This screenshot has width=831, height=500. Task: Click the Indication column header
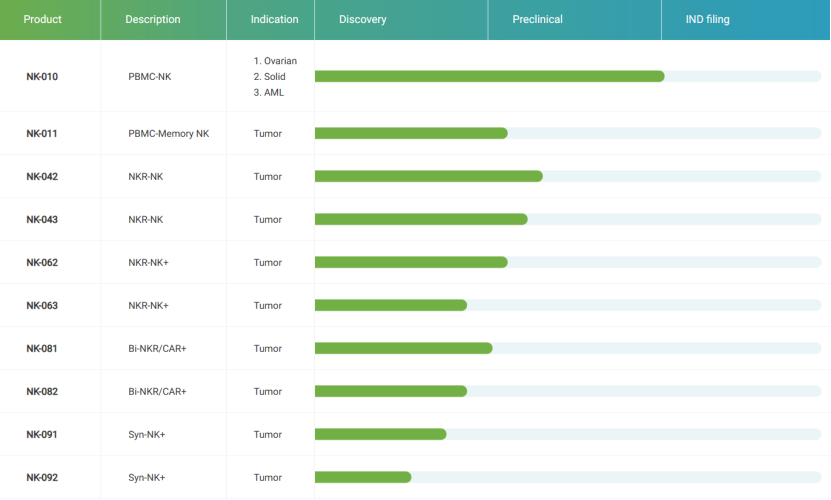(275, 19)
